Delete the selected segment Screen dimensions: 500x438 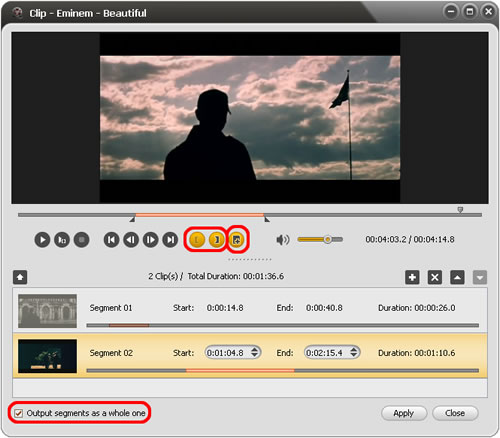coord(435,277)
